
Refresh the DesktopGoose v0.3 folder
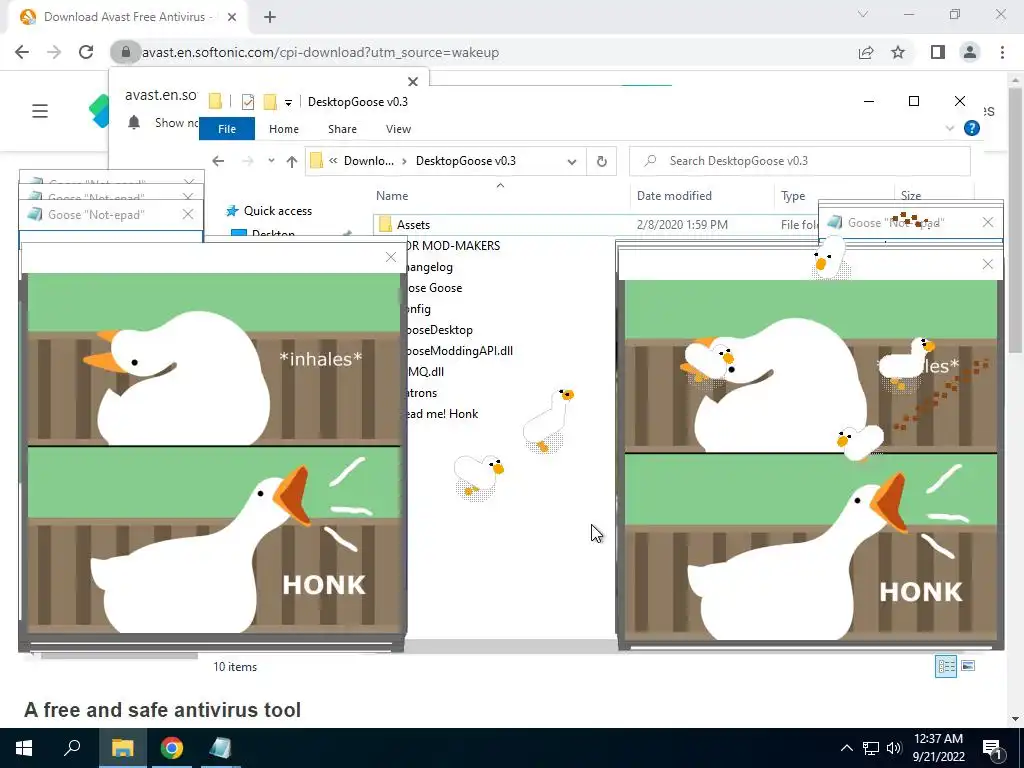601,161
